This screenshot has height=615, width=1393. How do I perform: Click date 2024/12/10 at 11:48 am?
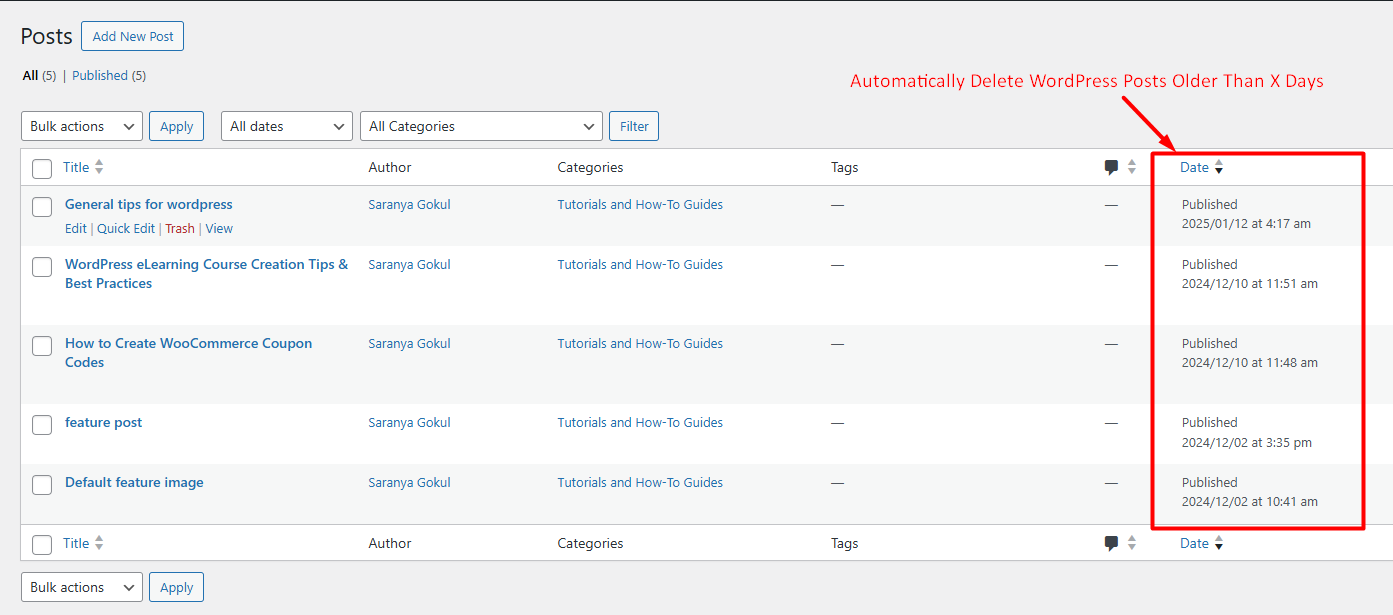coord(1250,362)
